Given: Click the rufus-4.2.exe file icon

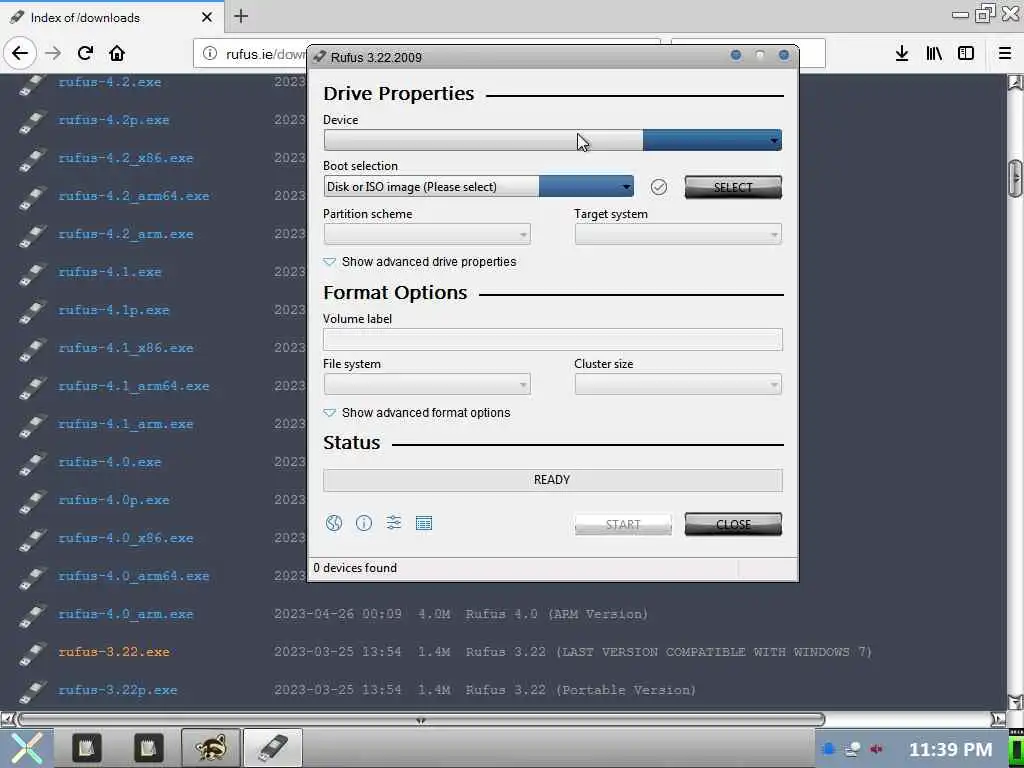Looking at the screenshot, I should [x=31, y=83].
